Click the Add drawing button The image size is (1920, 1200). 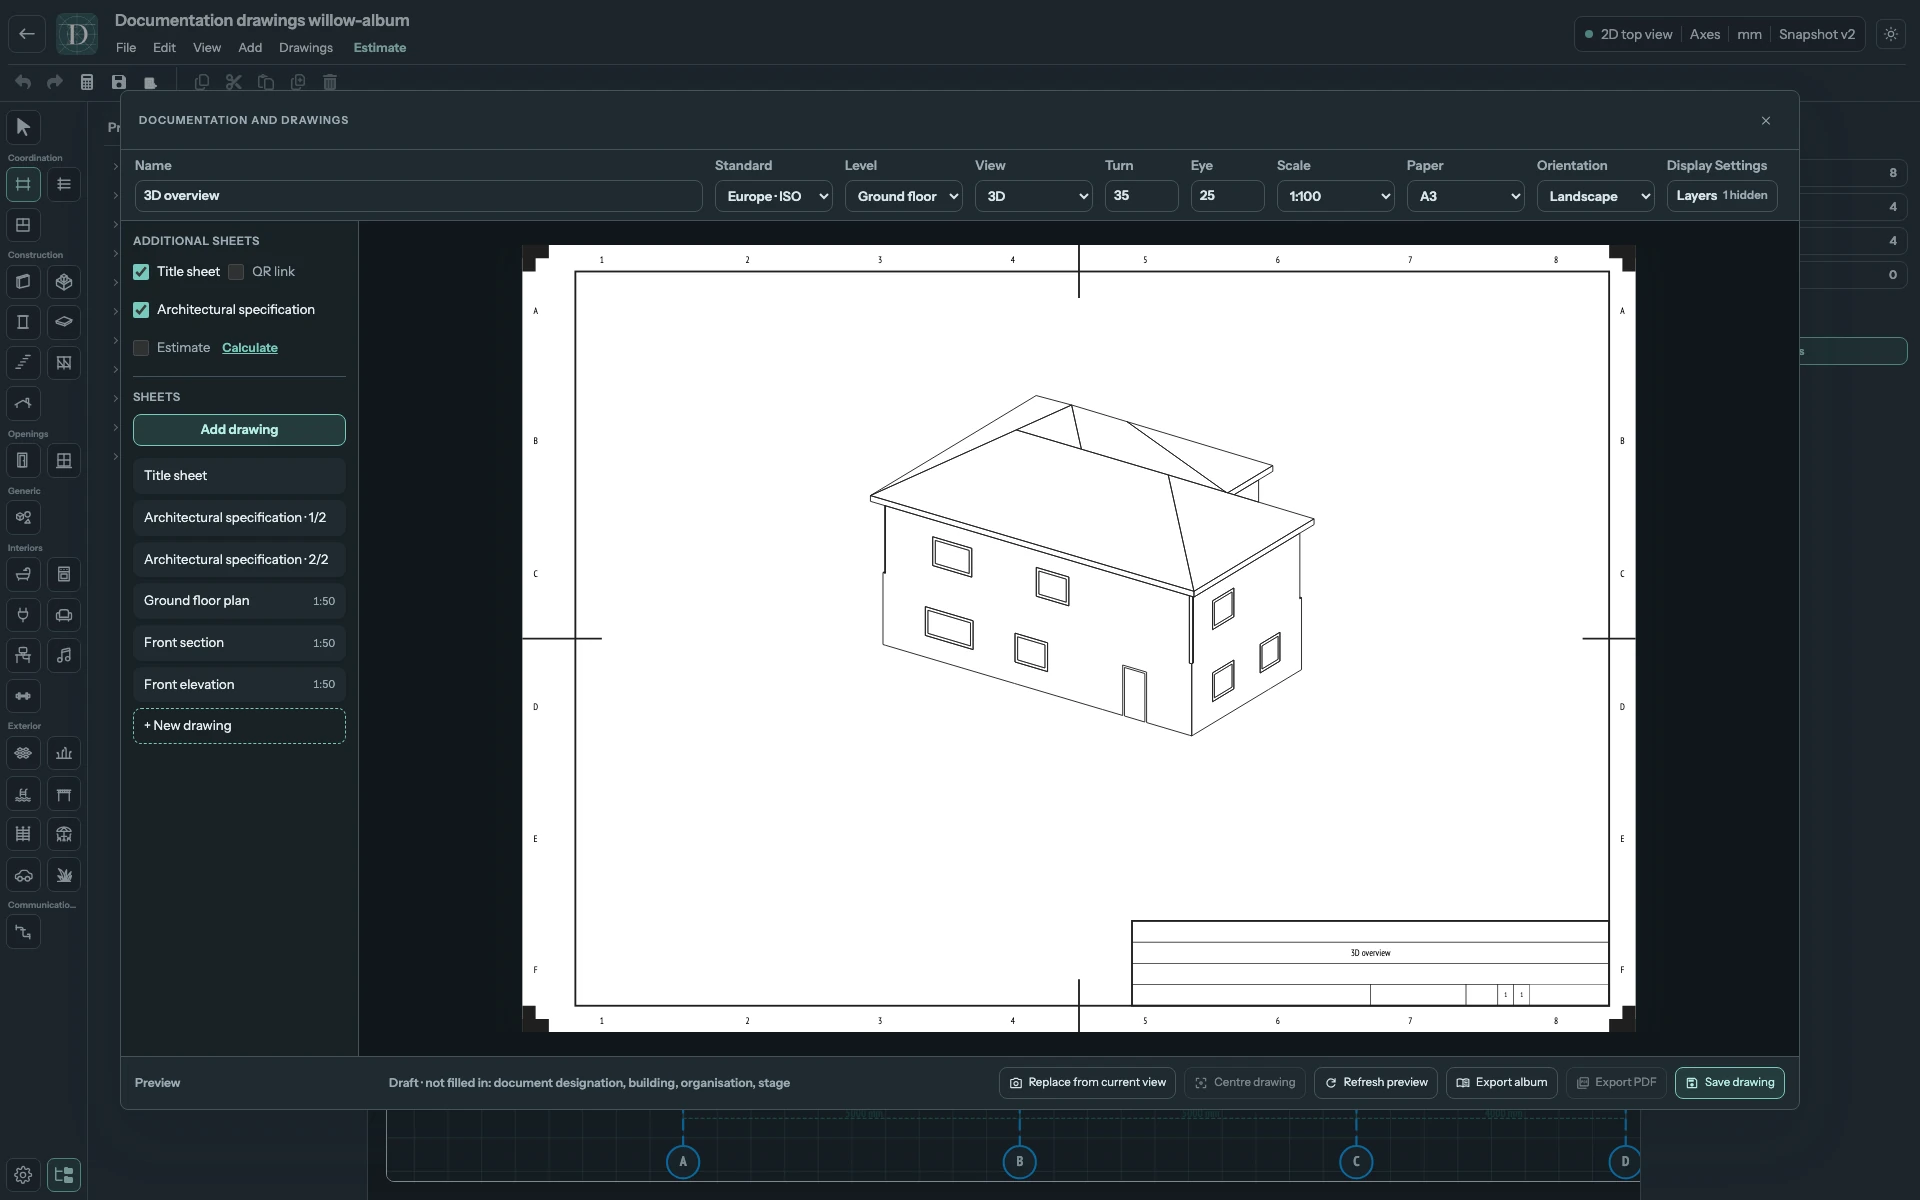tap(239, 430)
